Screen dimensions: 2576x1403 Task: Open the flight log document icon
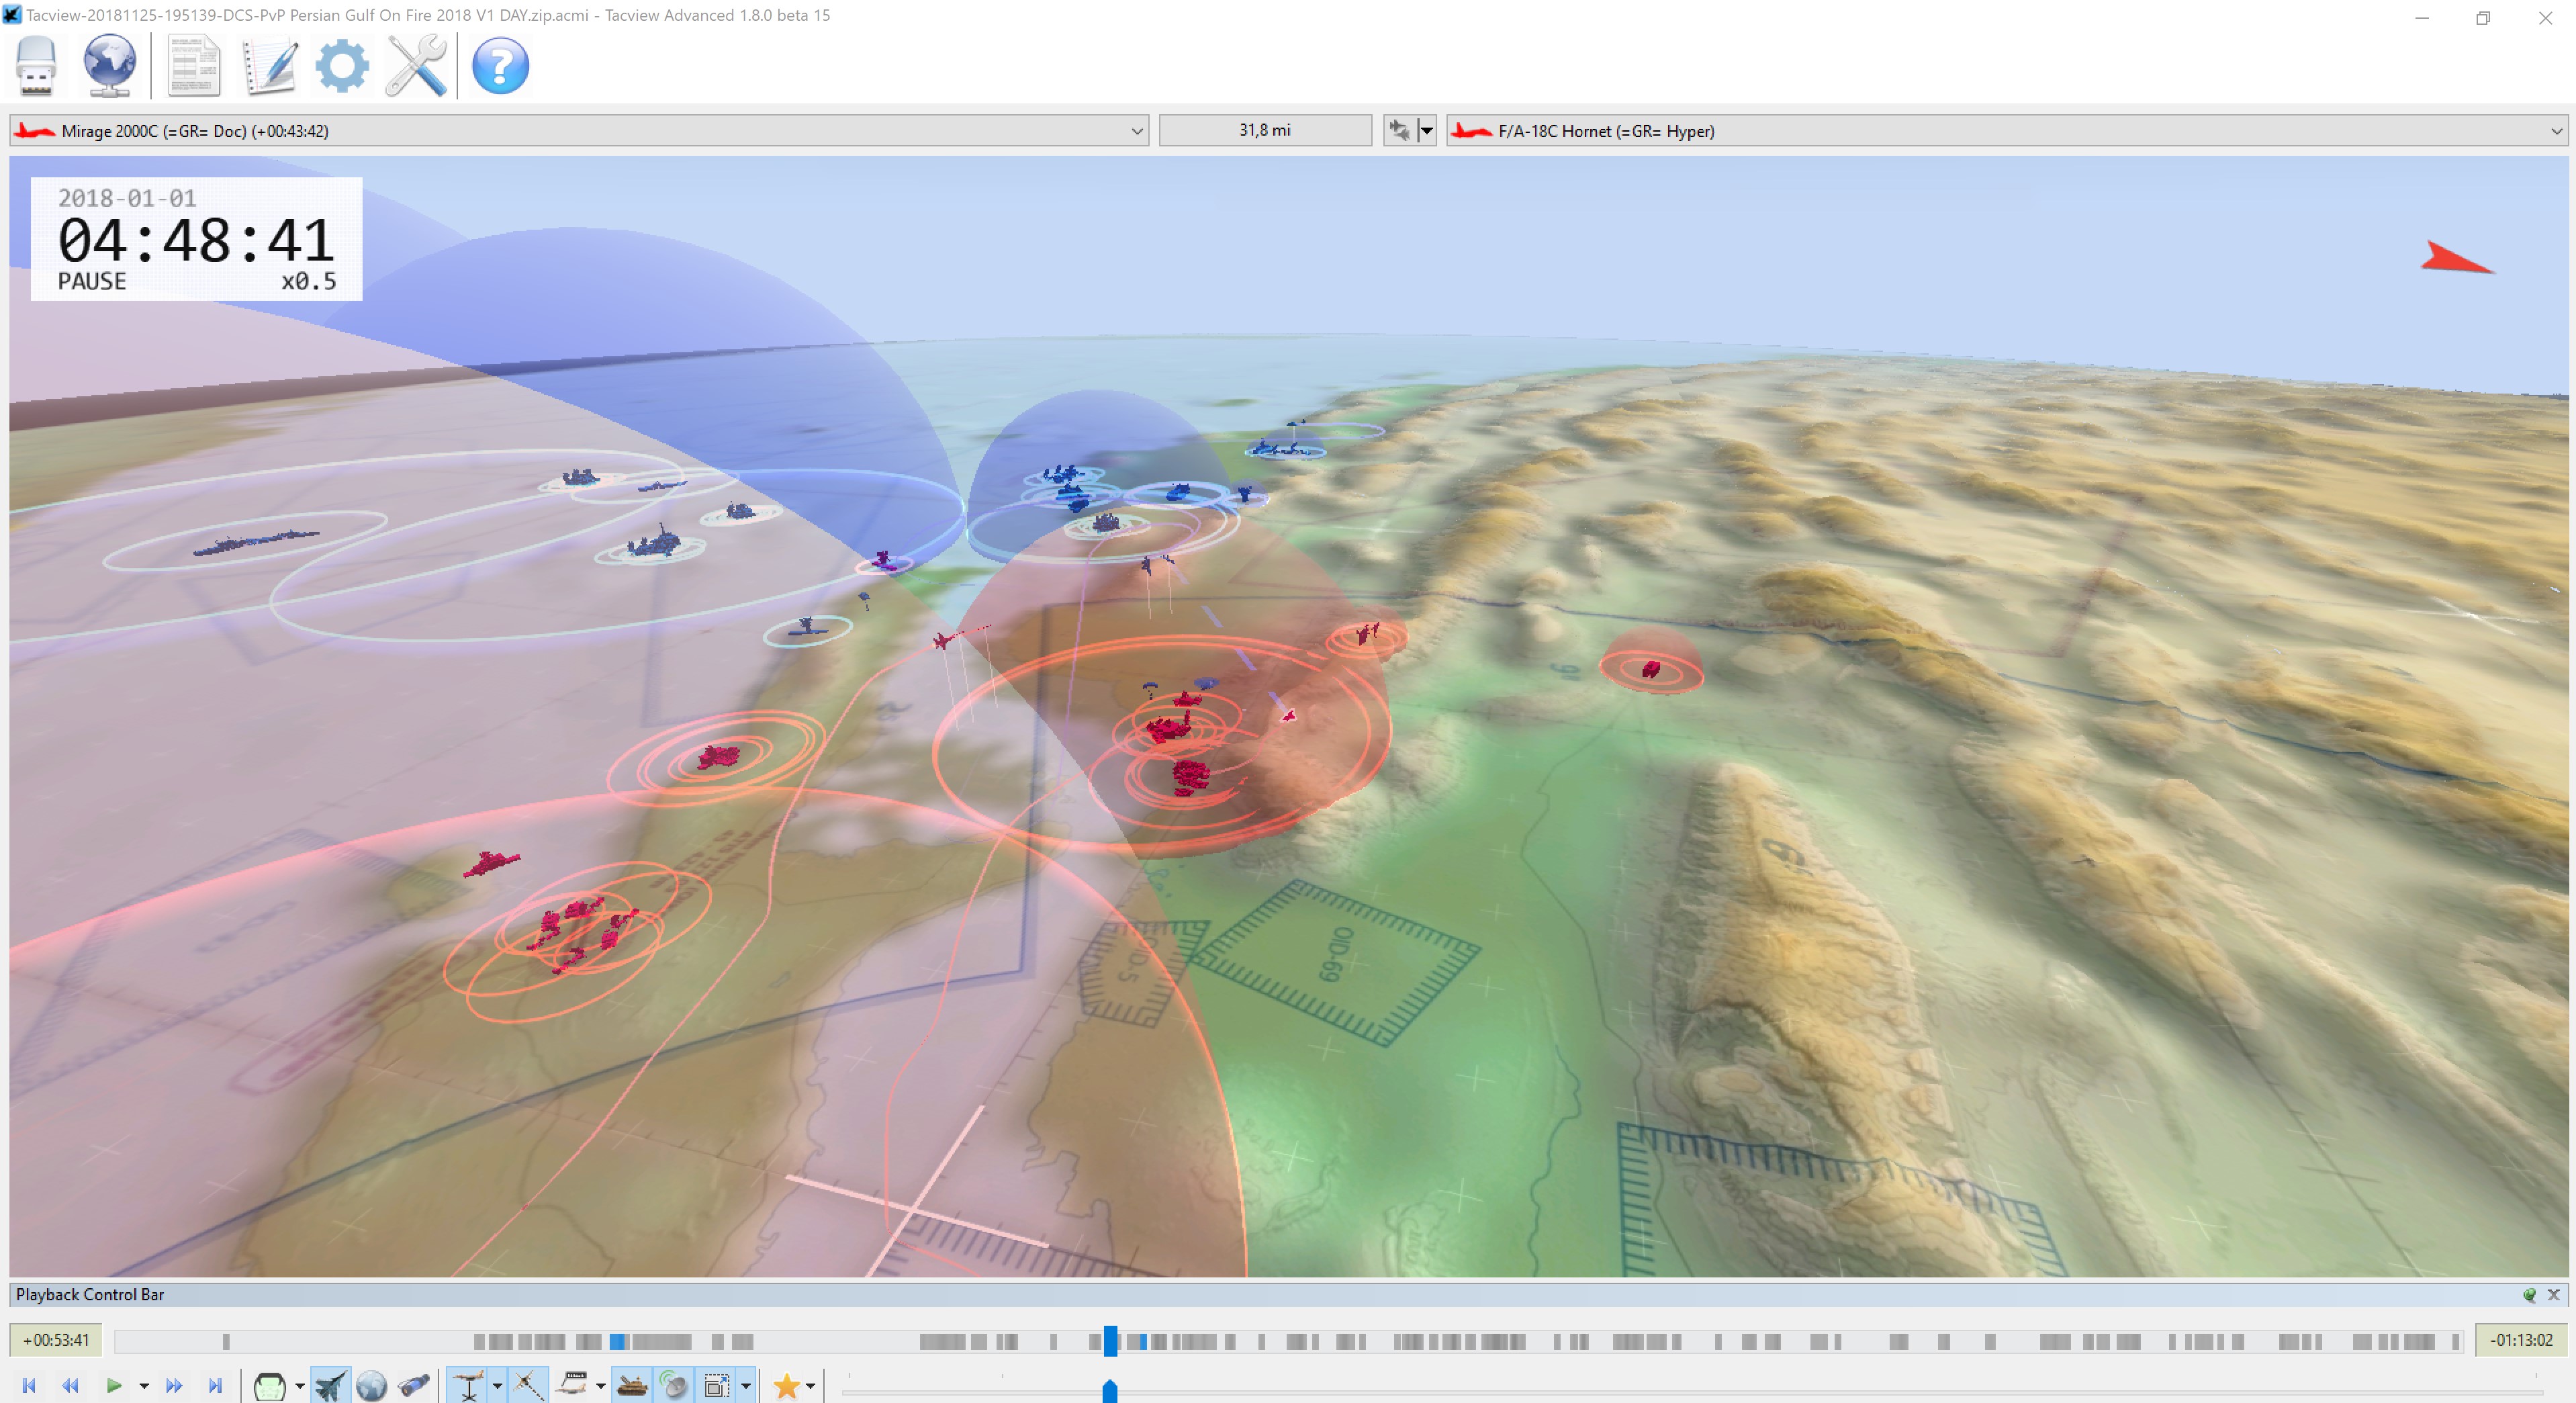click(x=194, y=66)
